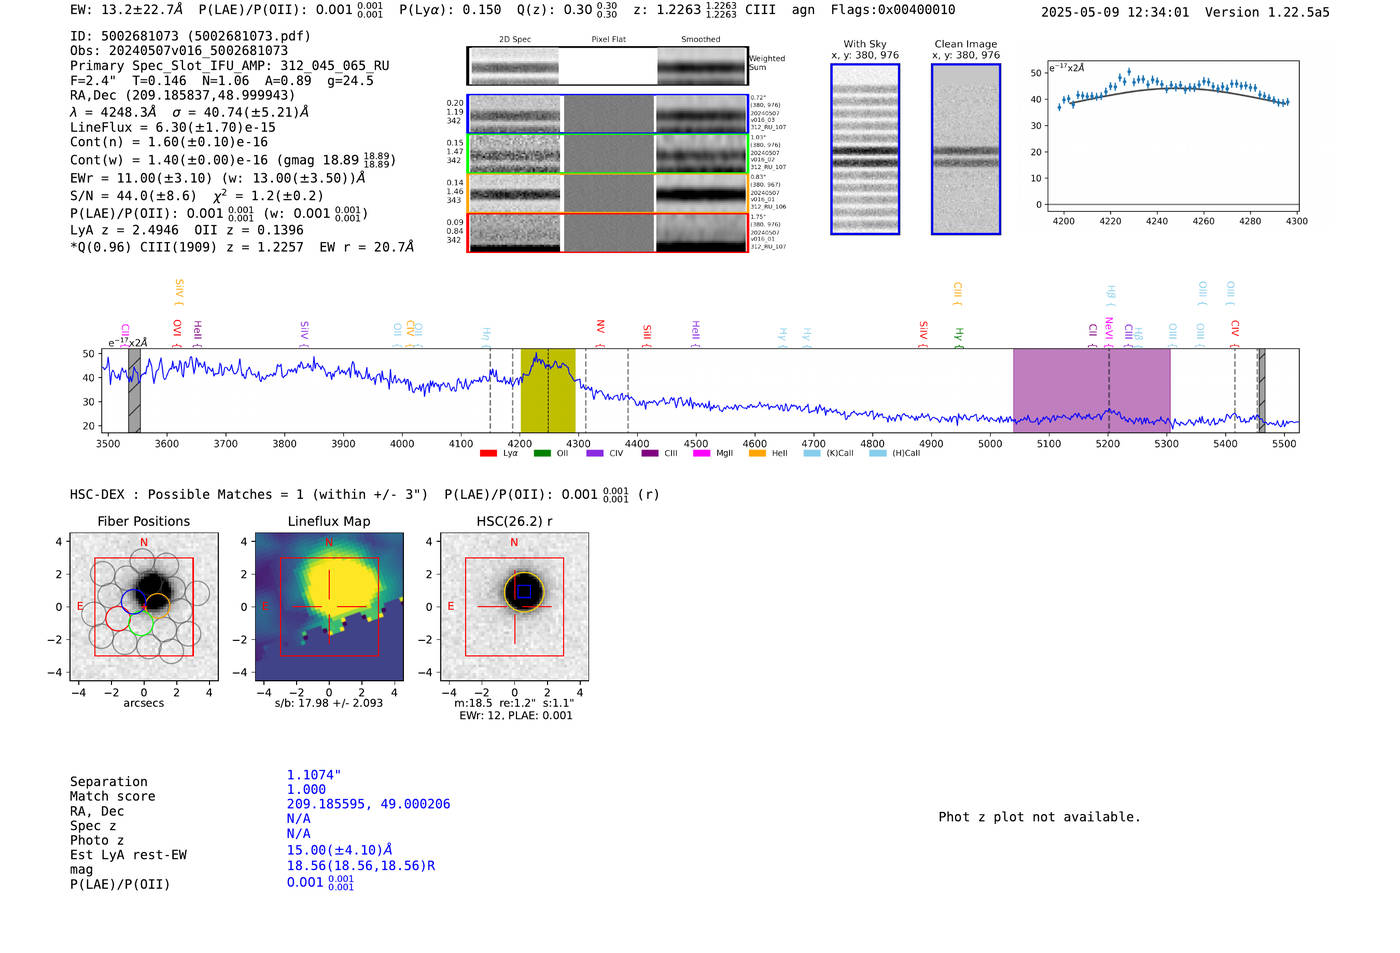Click the Version 1.22.5a5 text
Screen dimensions: 1400x953
coord(1267,12)
